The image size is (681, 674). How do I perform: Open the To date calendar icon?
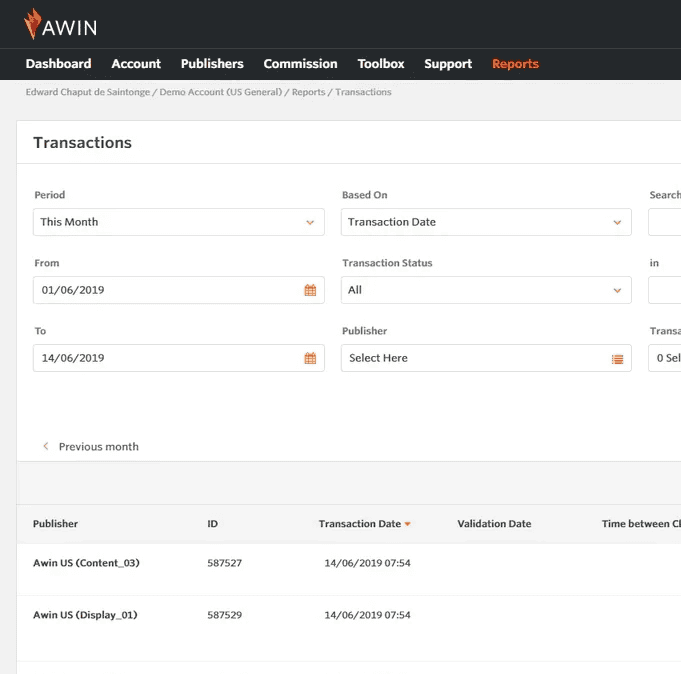[310, 358]
